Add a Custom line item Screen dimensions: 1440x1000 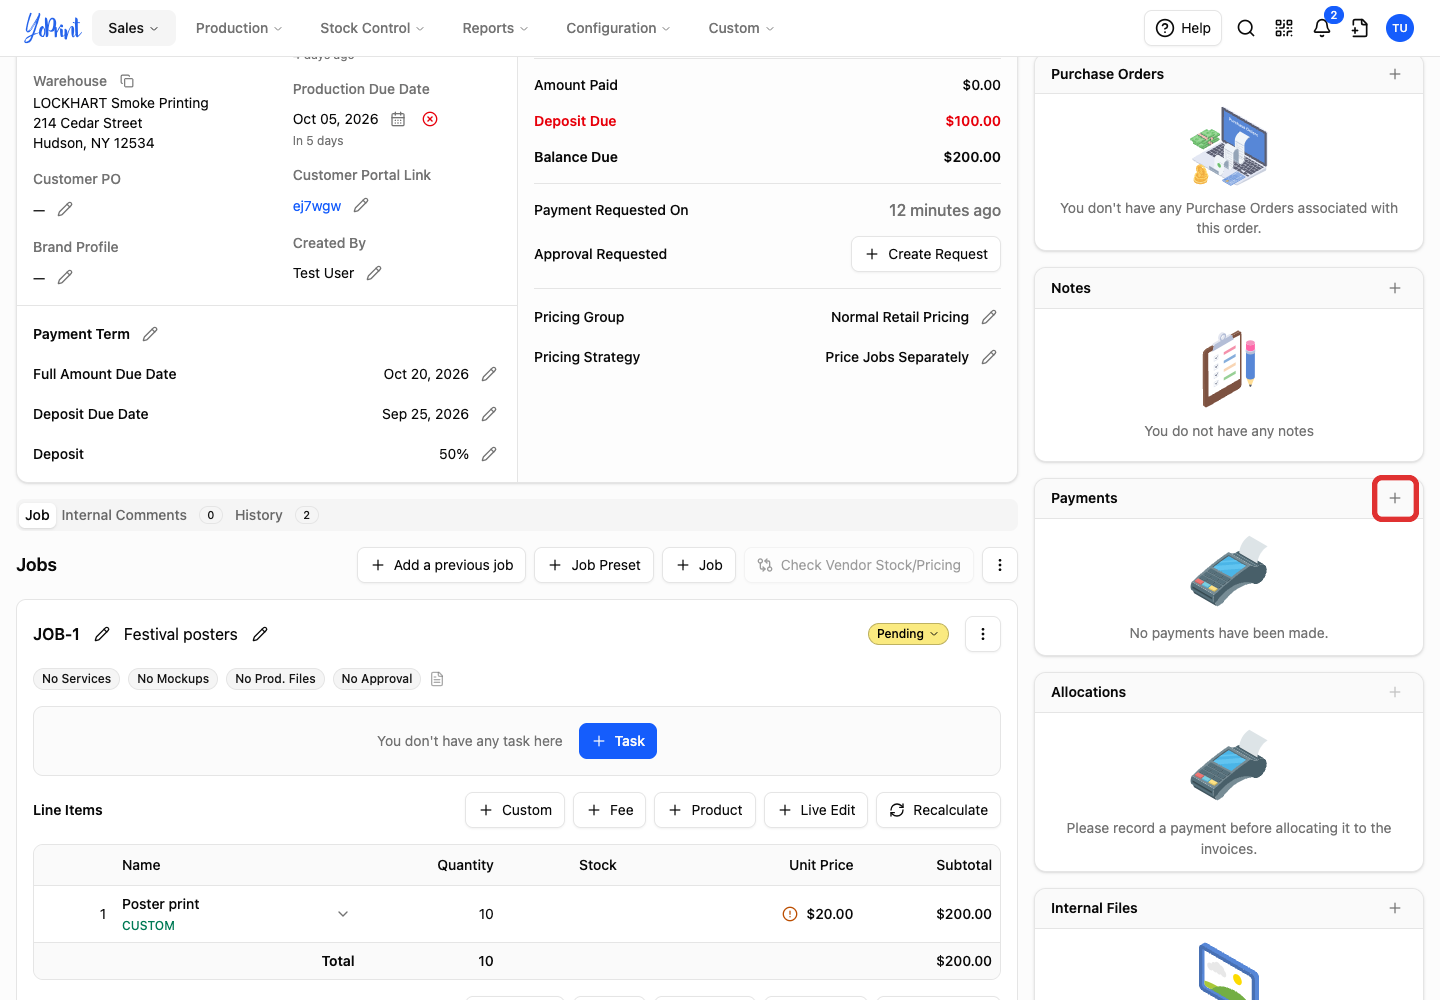(x=515, y=810)
